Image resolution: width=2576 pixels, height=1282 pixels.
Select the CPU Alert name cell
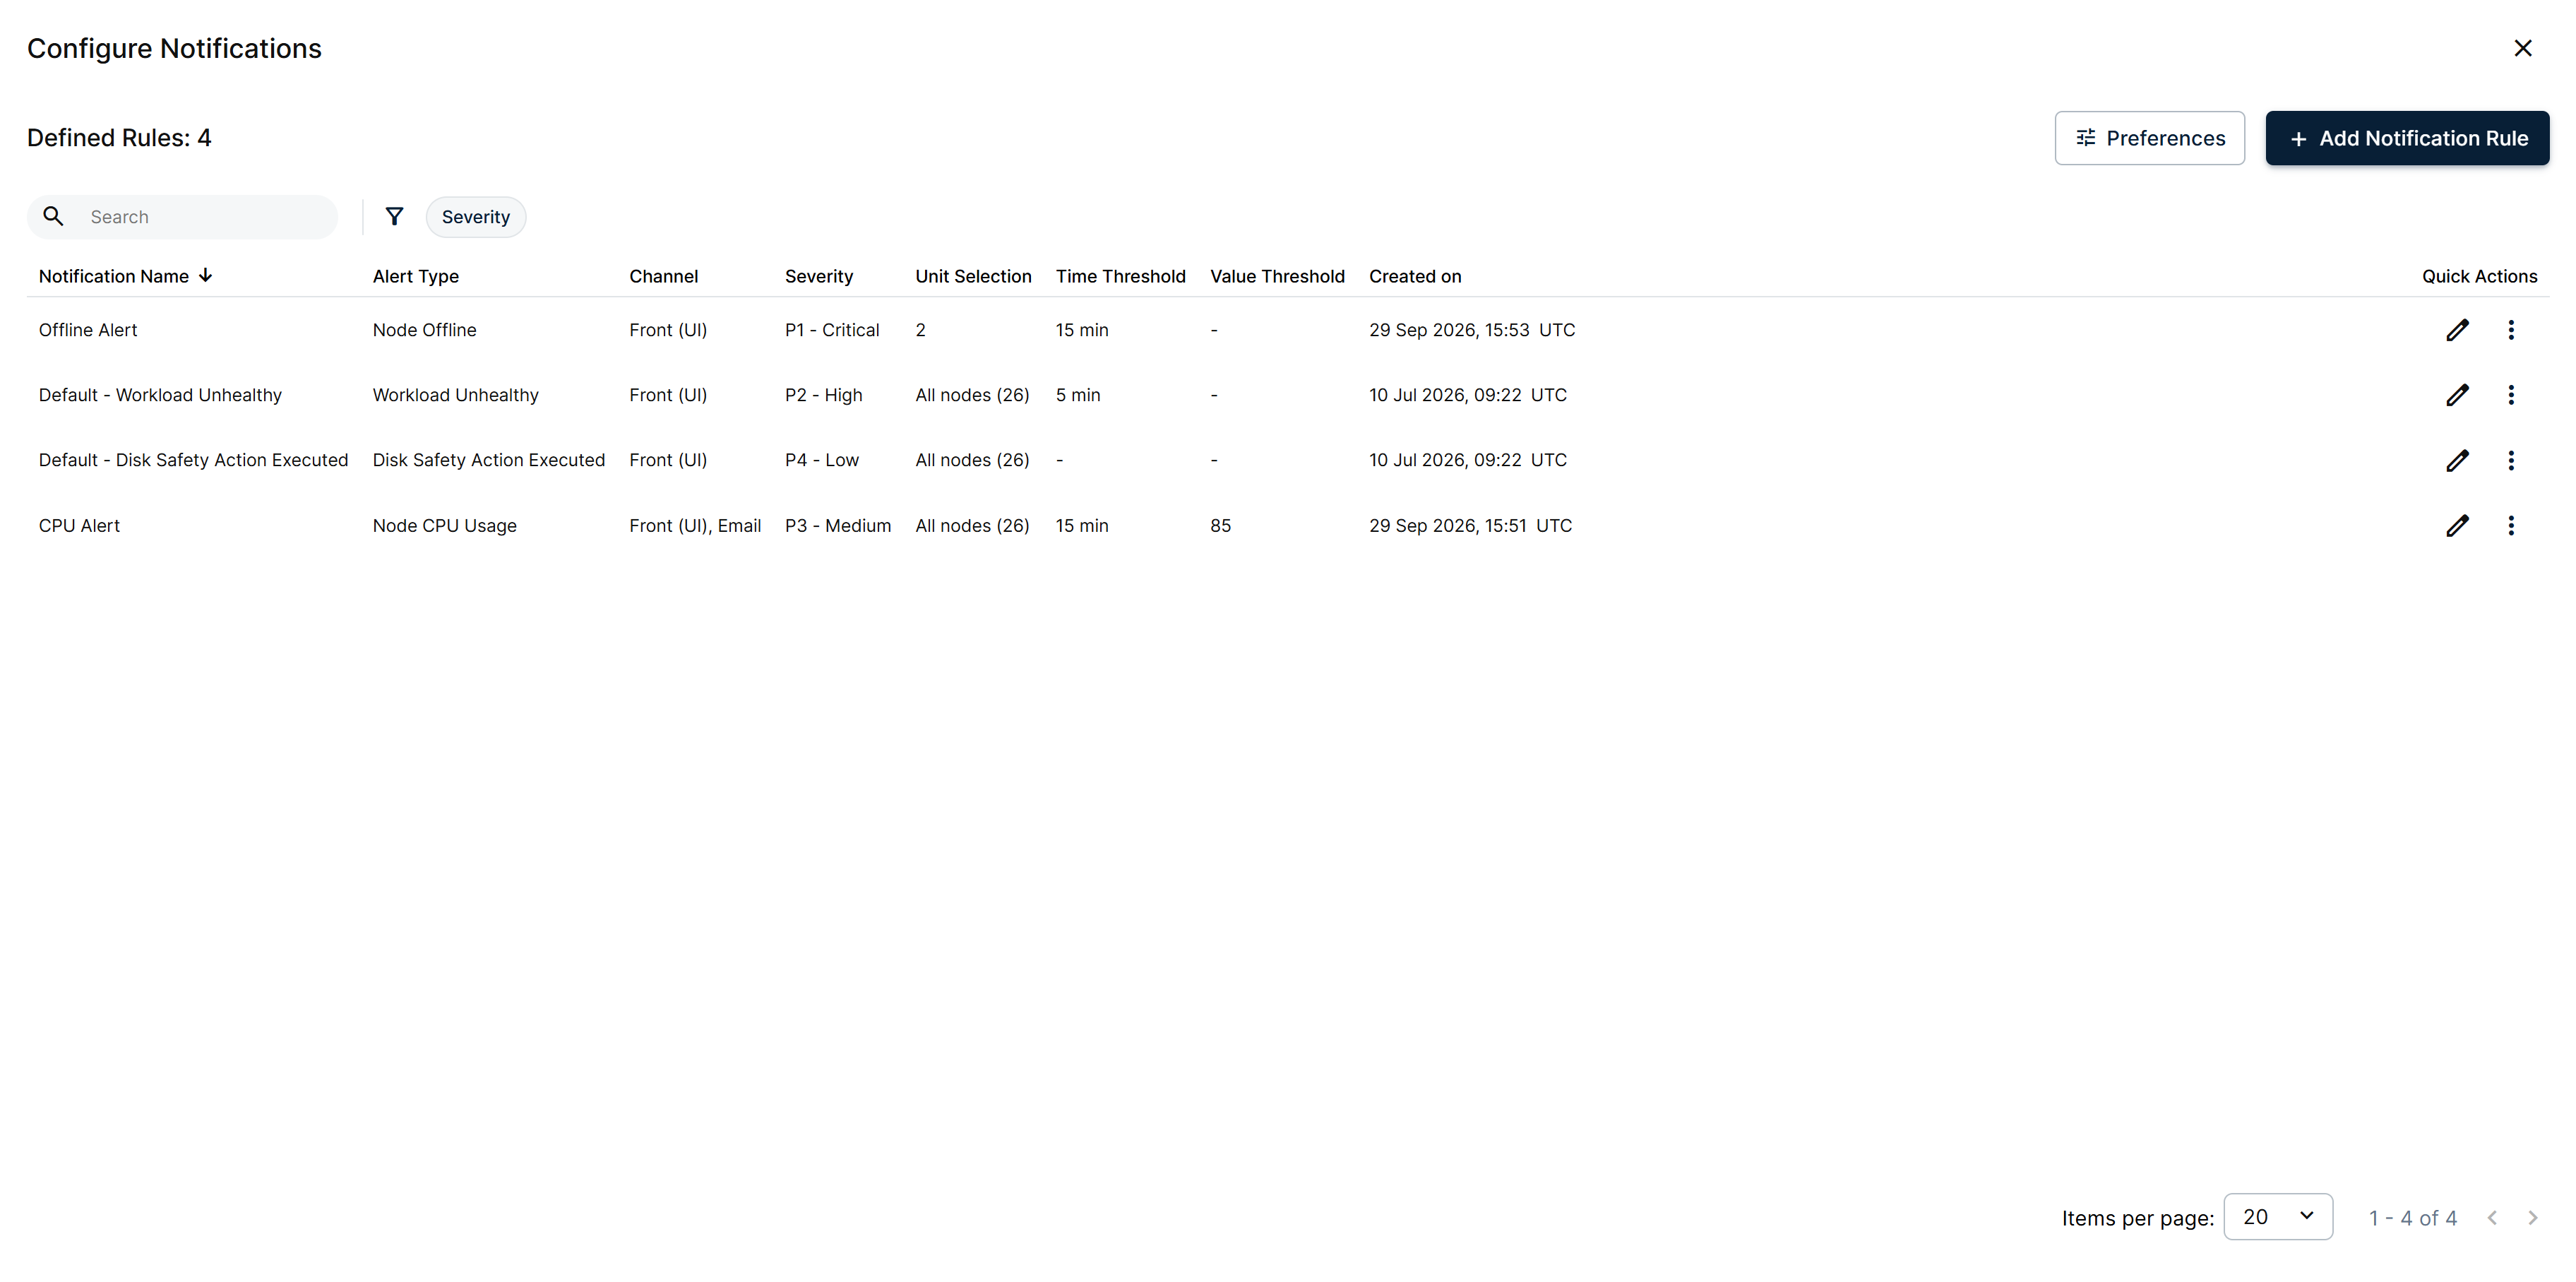click(x=79, y=526)
